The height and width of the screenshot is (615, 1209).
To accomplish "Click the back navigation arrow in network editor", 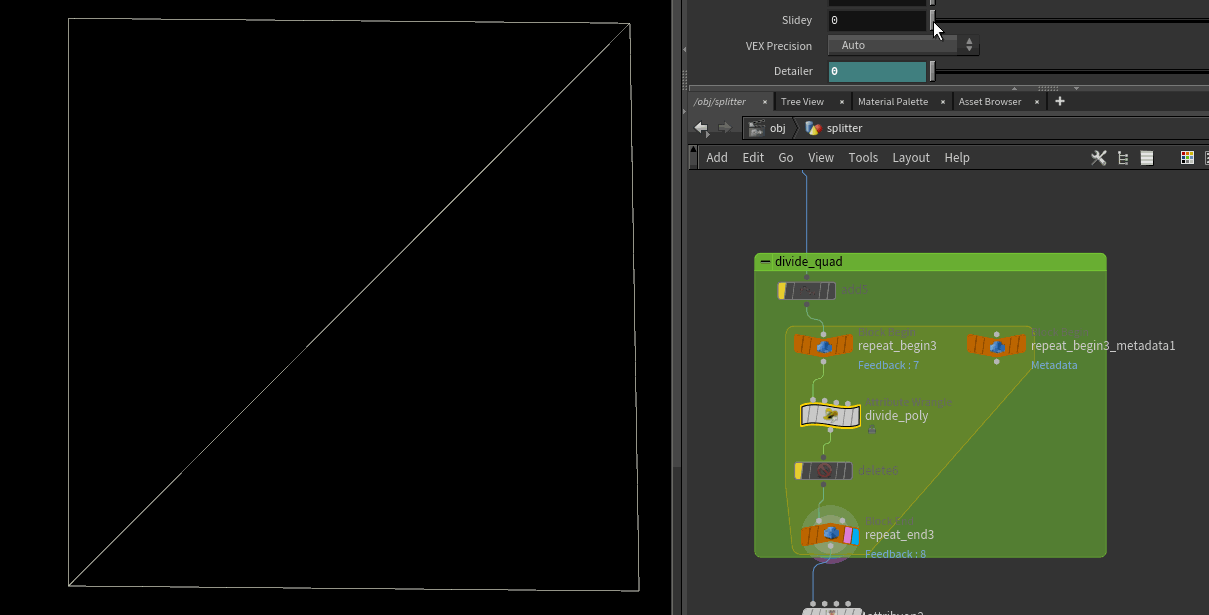I will click(701, 128).
